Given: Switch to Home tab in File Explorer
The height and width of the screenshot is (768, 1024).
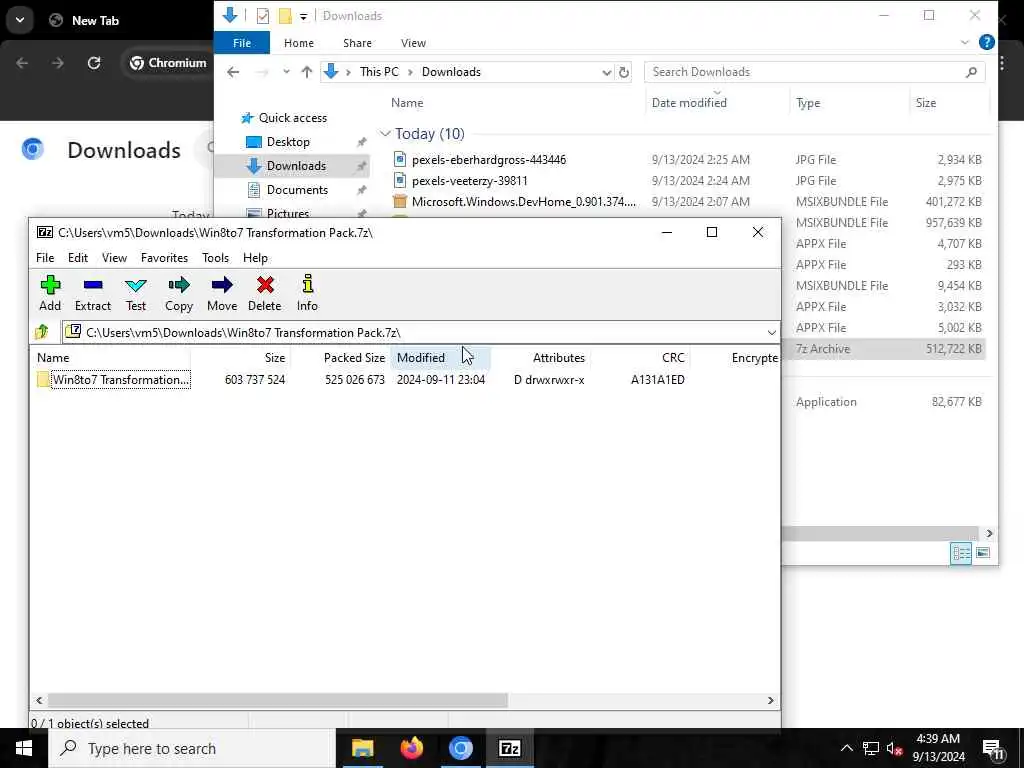Looking at the screenshot, I should click(298, 43).
